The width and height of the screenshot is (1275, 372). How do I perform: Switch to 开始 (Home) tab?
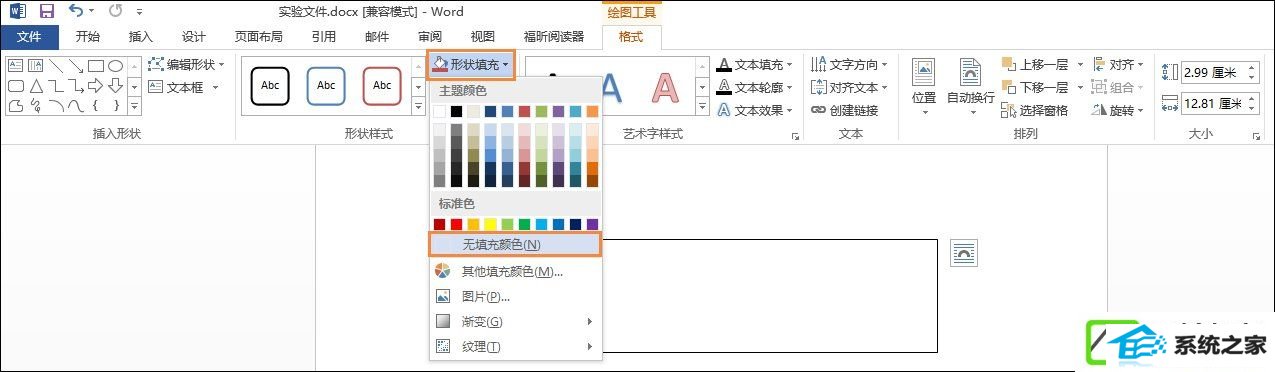coord(88,37)
